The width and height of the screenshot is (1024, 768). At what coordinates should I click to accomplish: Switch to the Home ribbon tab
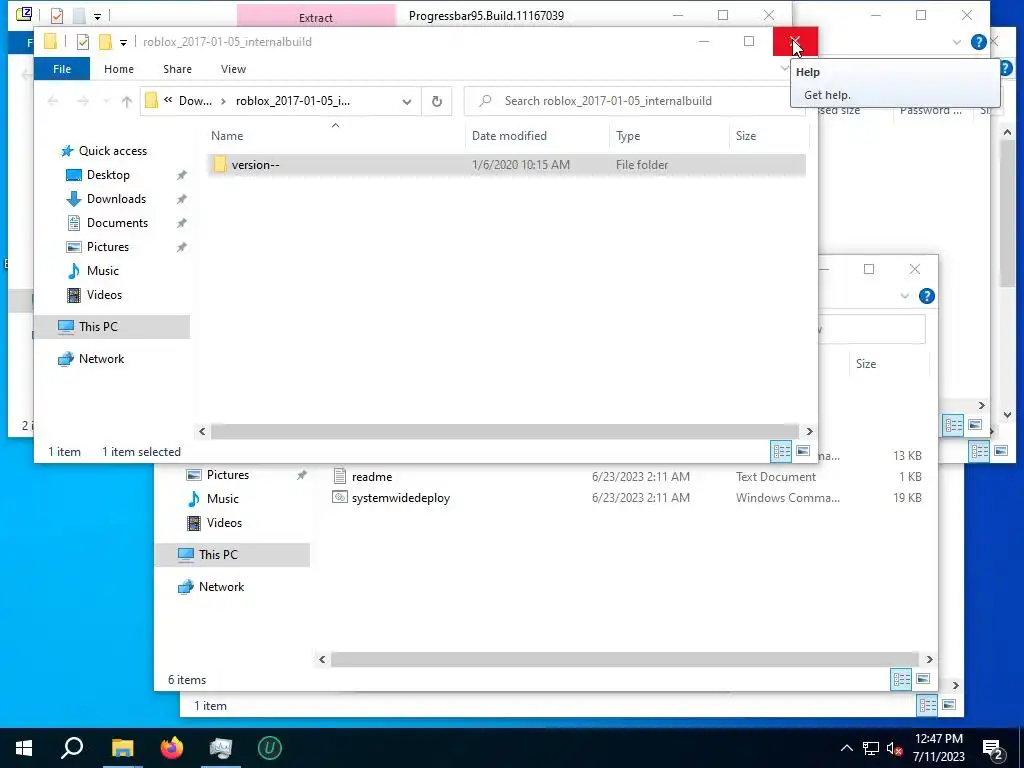pyautogui.click(x=119, y=69)
